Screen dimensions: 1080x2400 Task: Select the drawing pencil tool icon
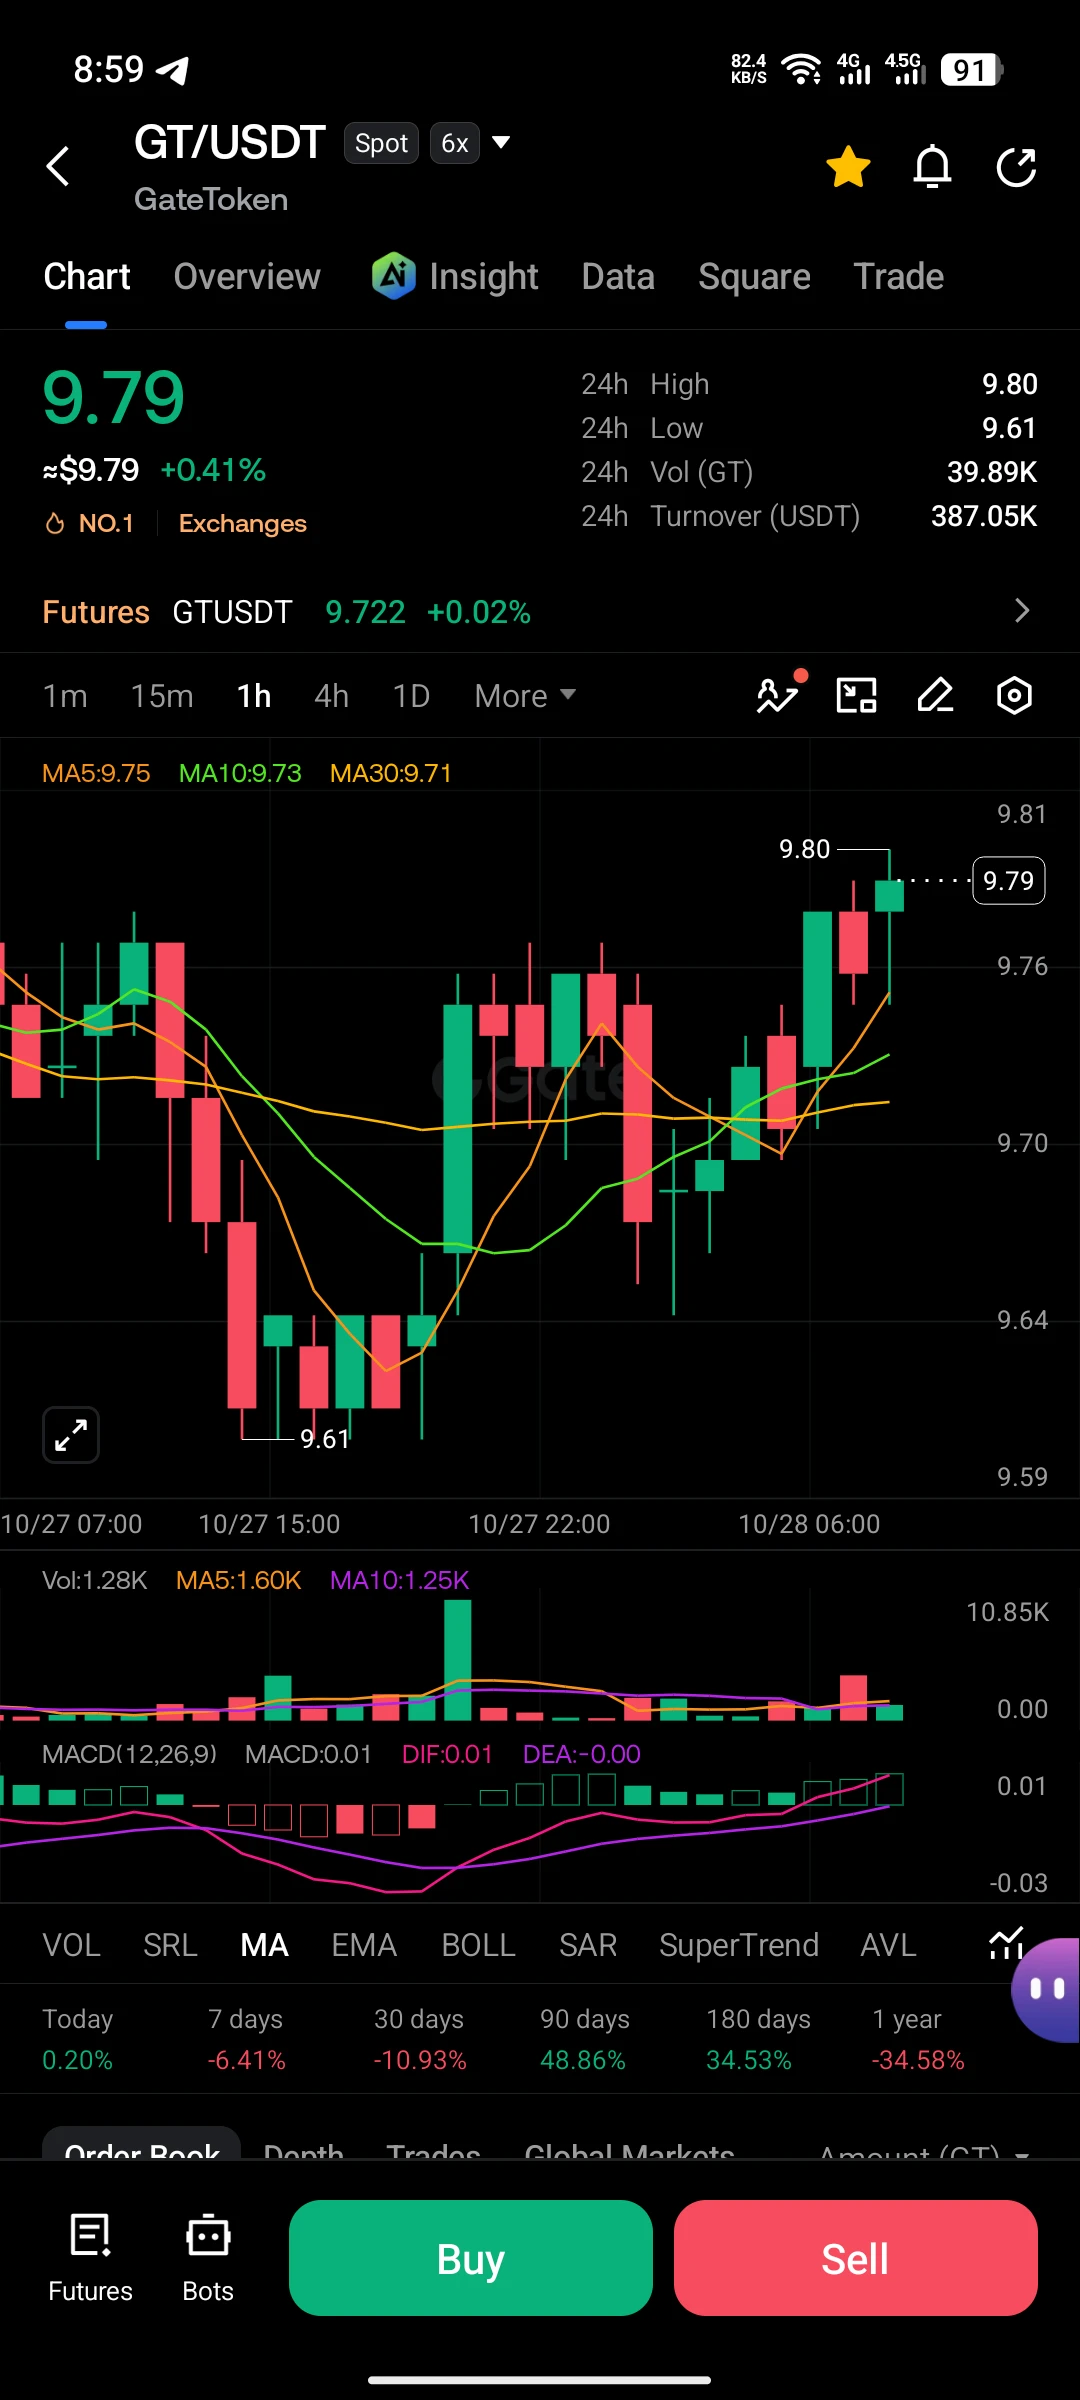tap(935, 695)
